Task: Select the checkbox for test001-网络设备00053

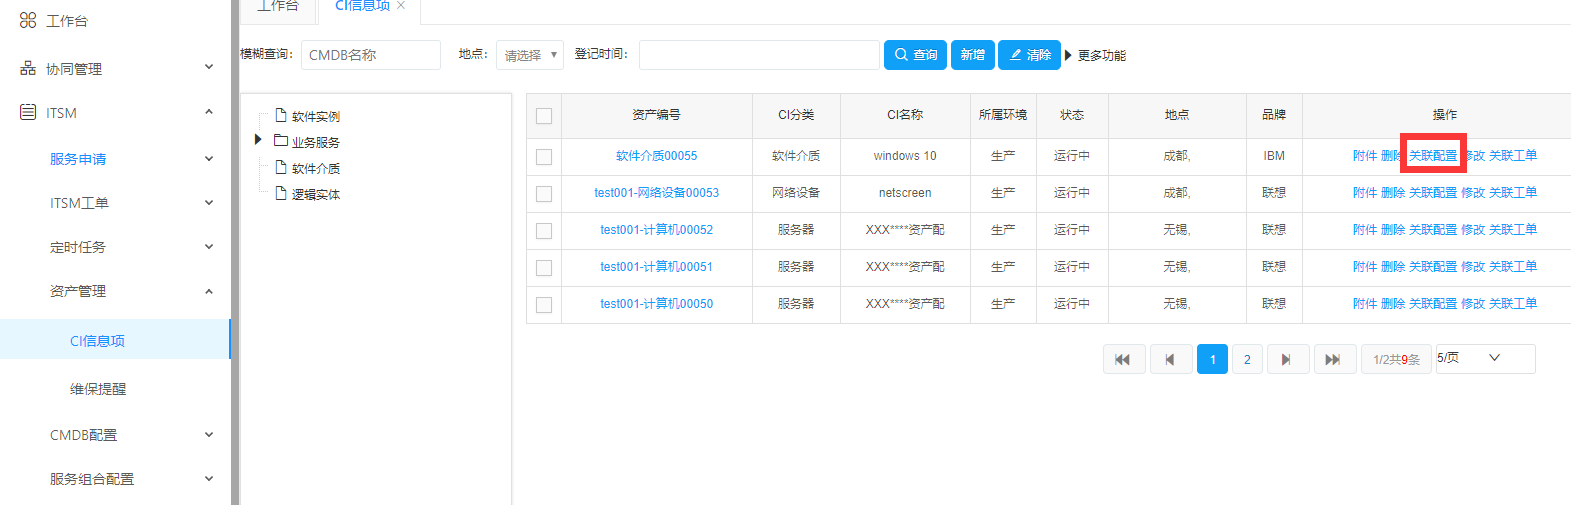Action: [544, 194]
